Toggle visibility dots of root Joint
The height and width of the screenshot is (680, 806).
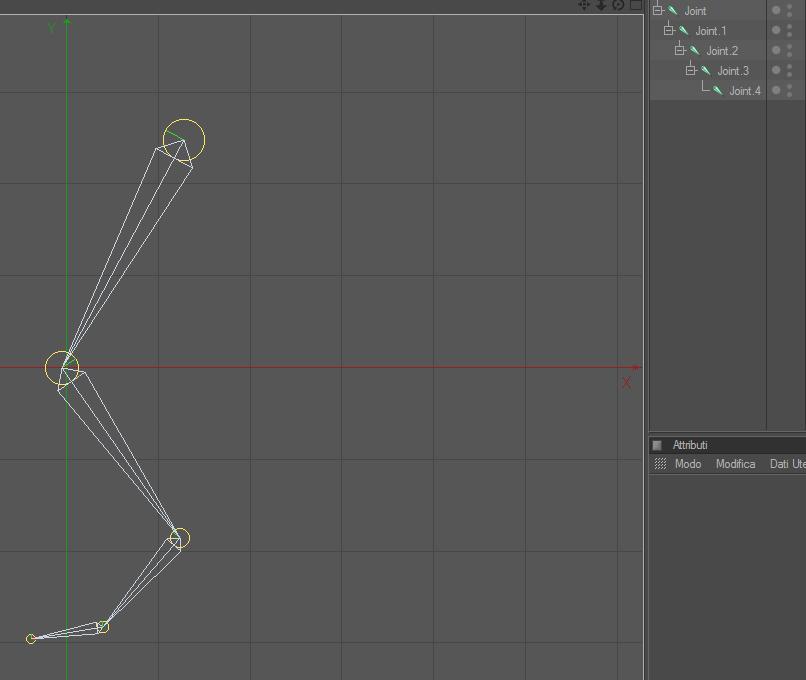790,10
